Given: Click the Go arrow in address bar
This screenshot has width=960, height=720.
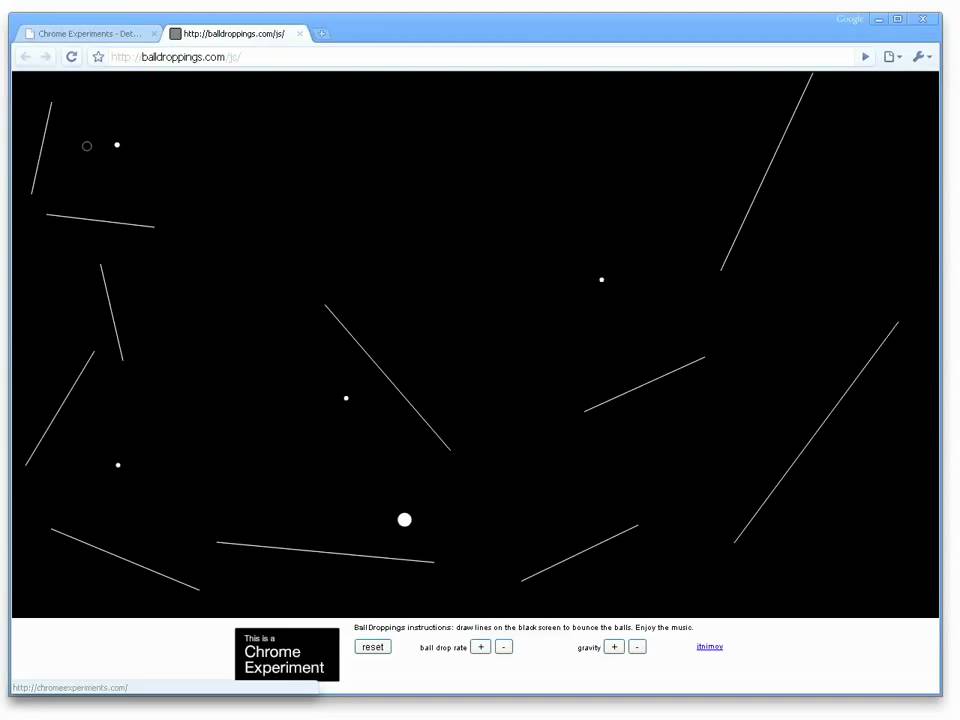Looking at the screenshot, I should [x=866, y=57].
